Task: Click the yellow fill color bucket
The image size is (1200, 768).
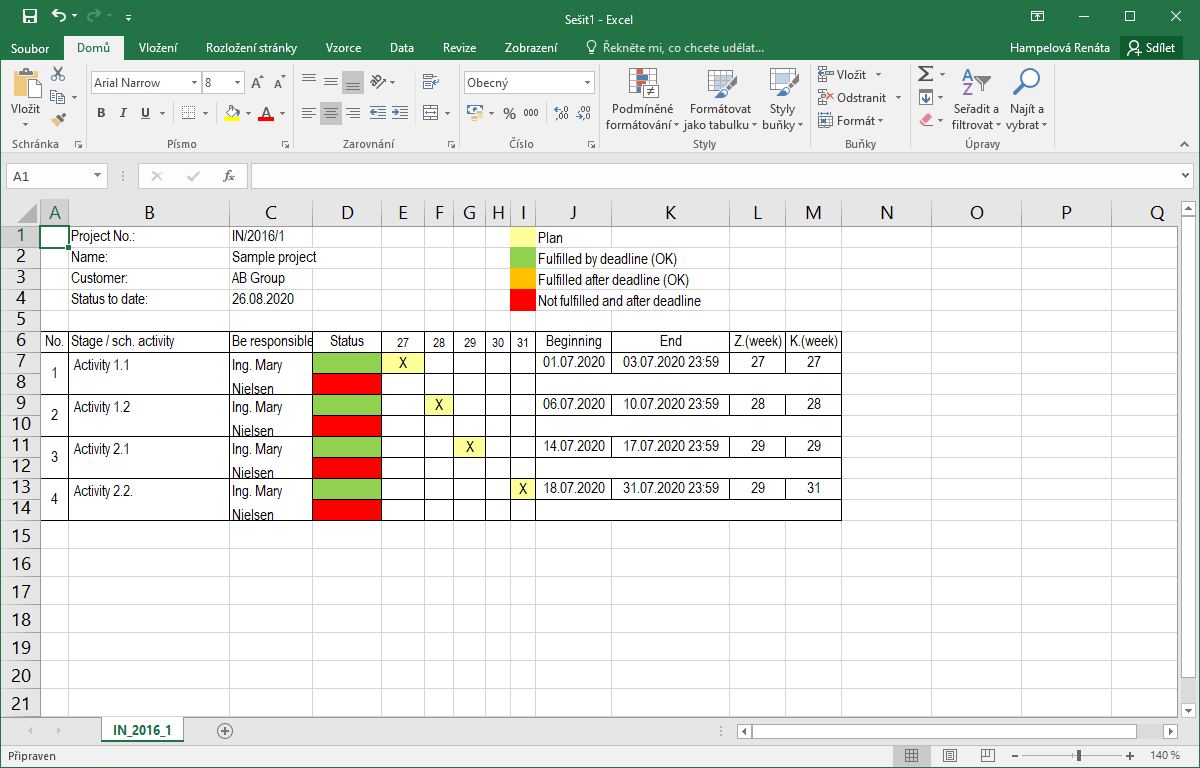Action: 232,113
